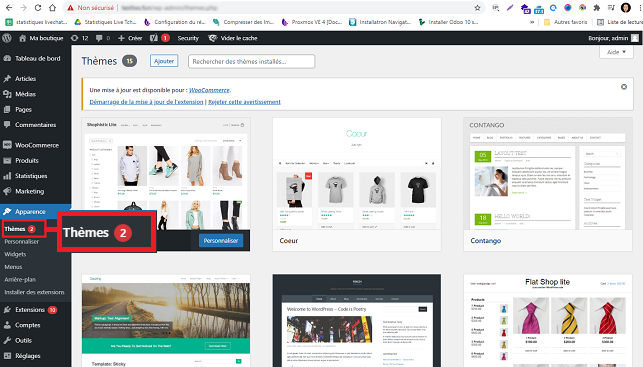The width and height of the screenshot is (643, 367).
Task: Open Personnaliser submenu item
Action: (22, 242)
